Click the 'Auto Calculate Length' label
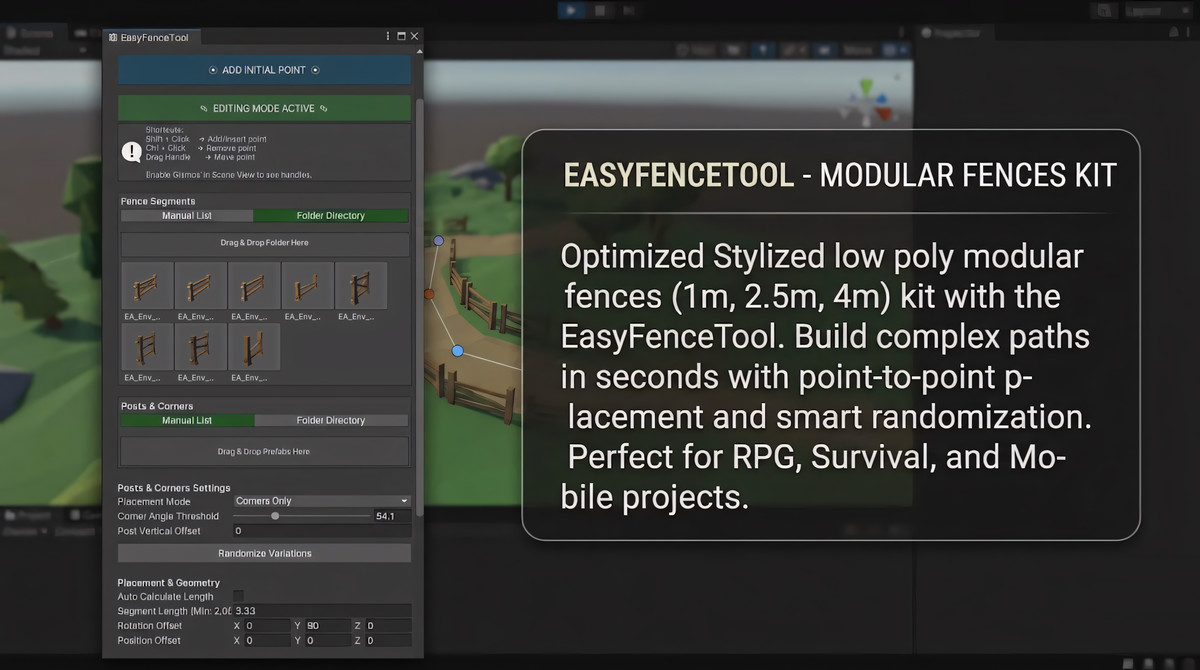Image resolution: width=1200 pixels, height=670 pixels. (165, 596)
